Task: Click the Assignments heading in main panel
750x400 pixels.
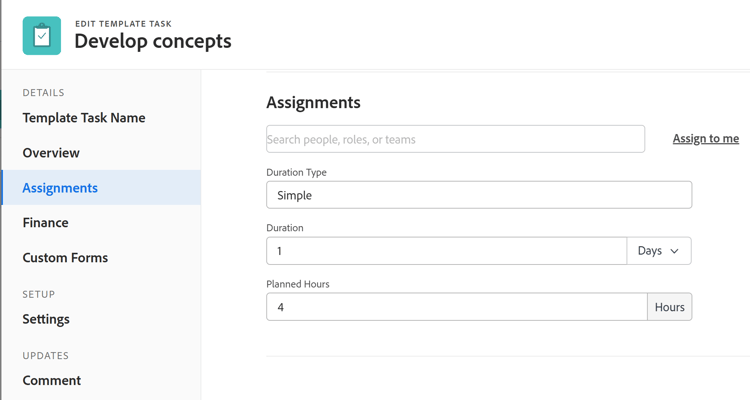Action: pos(313,102)
